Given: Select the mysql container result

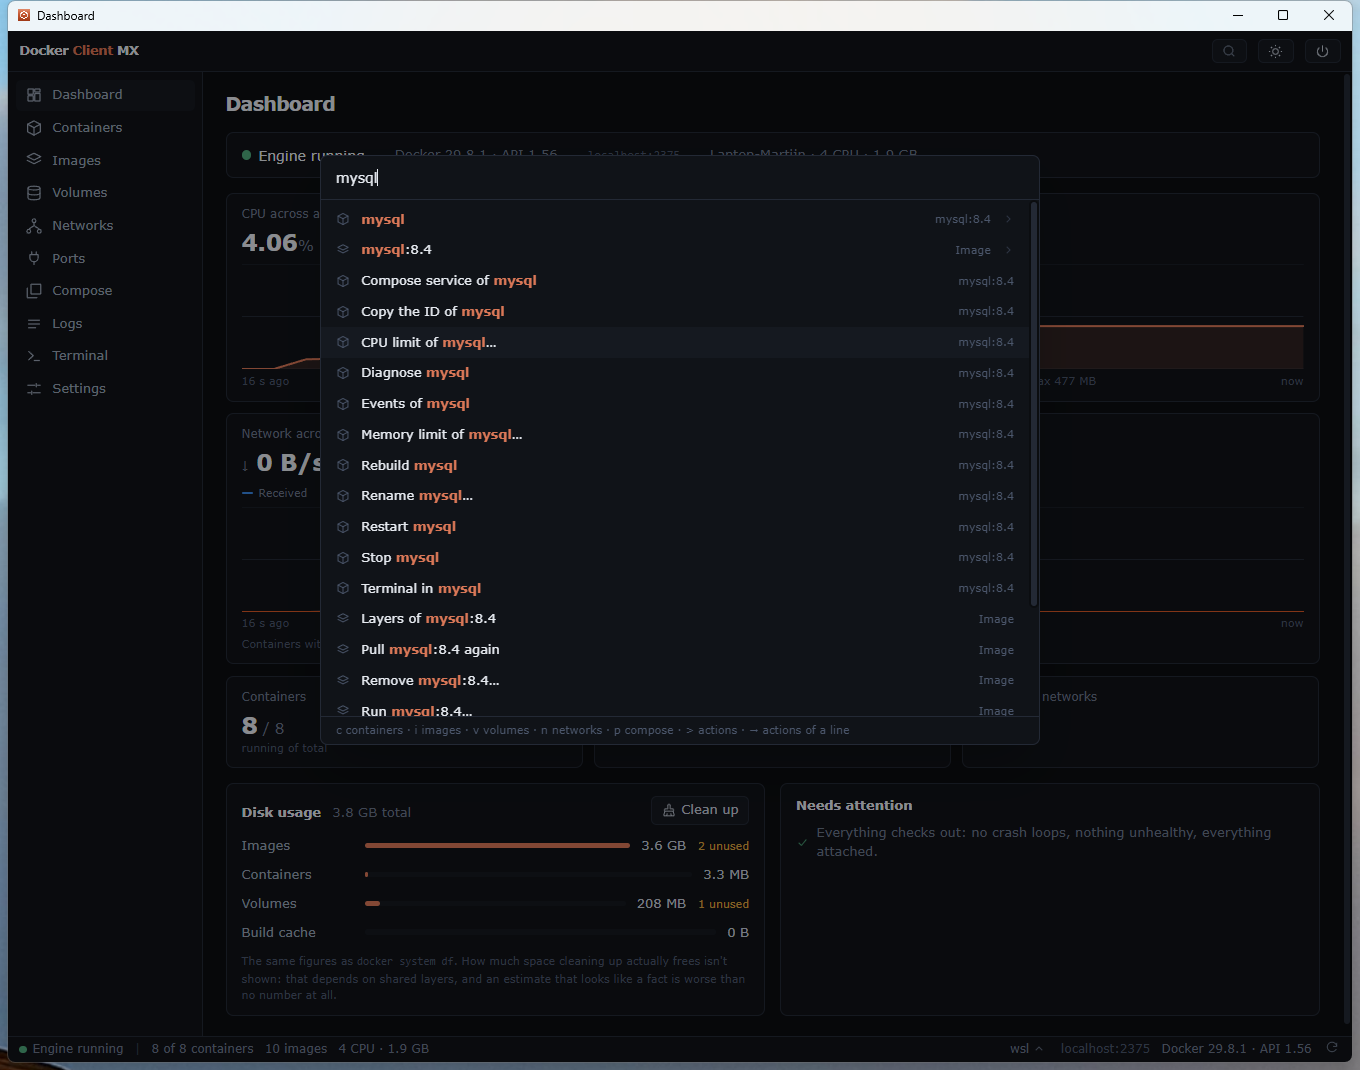Looking at the screenshot, I should 675,219.
